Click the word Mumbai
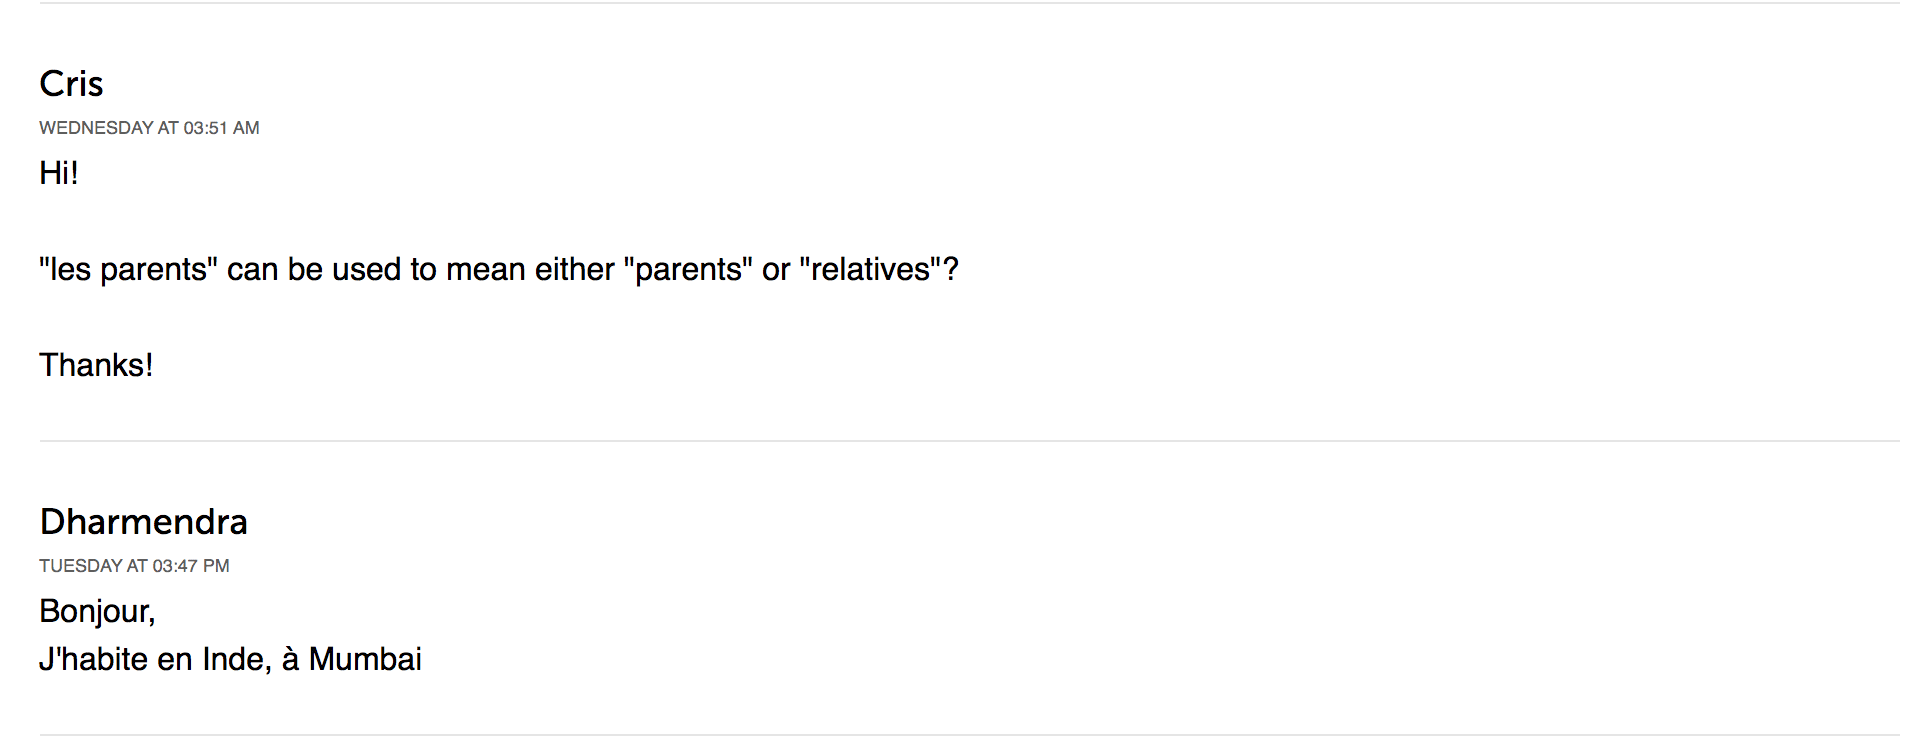 click(365, 659)
